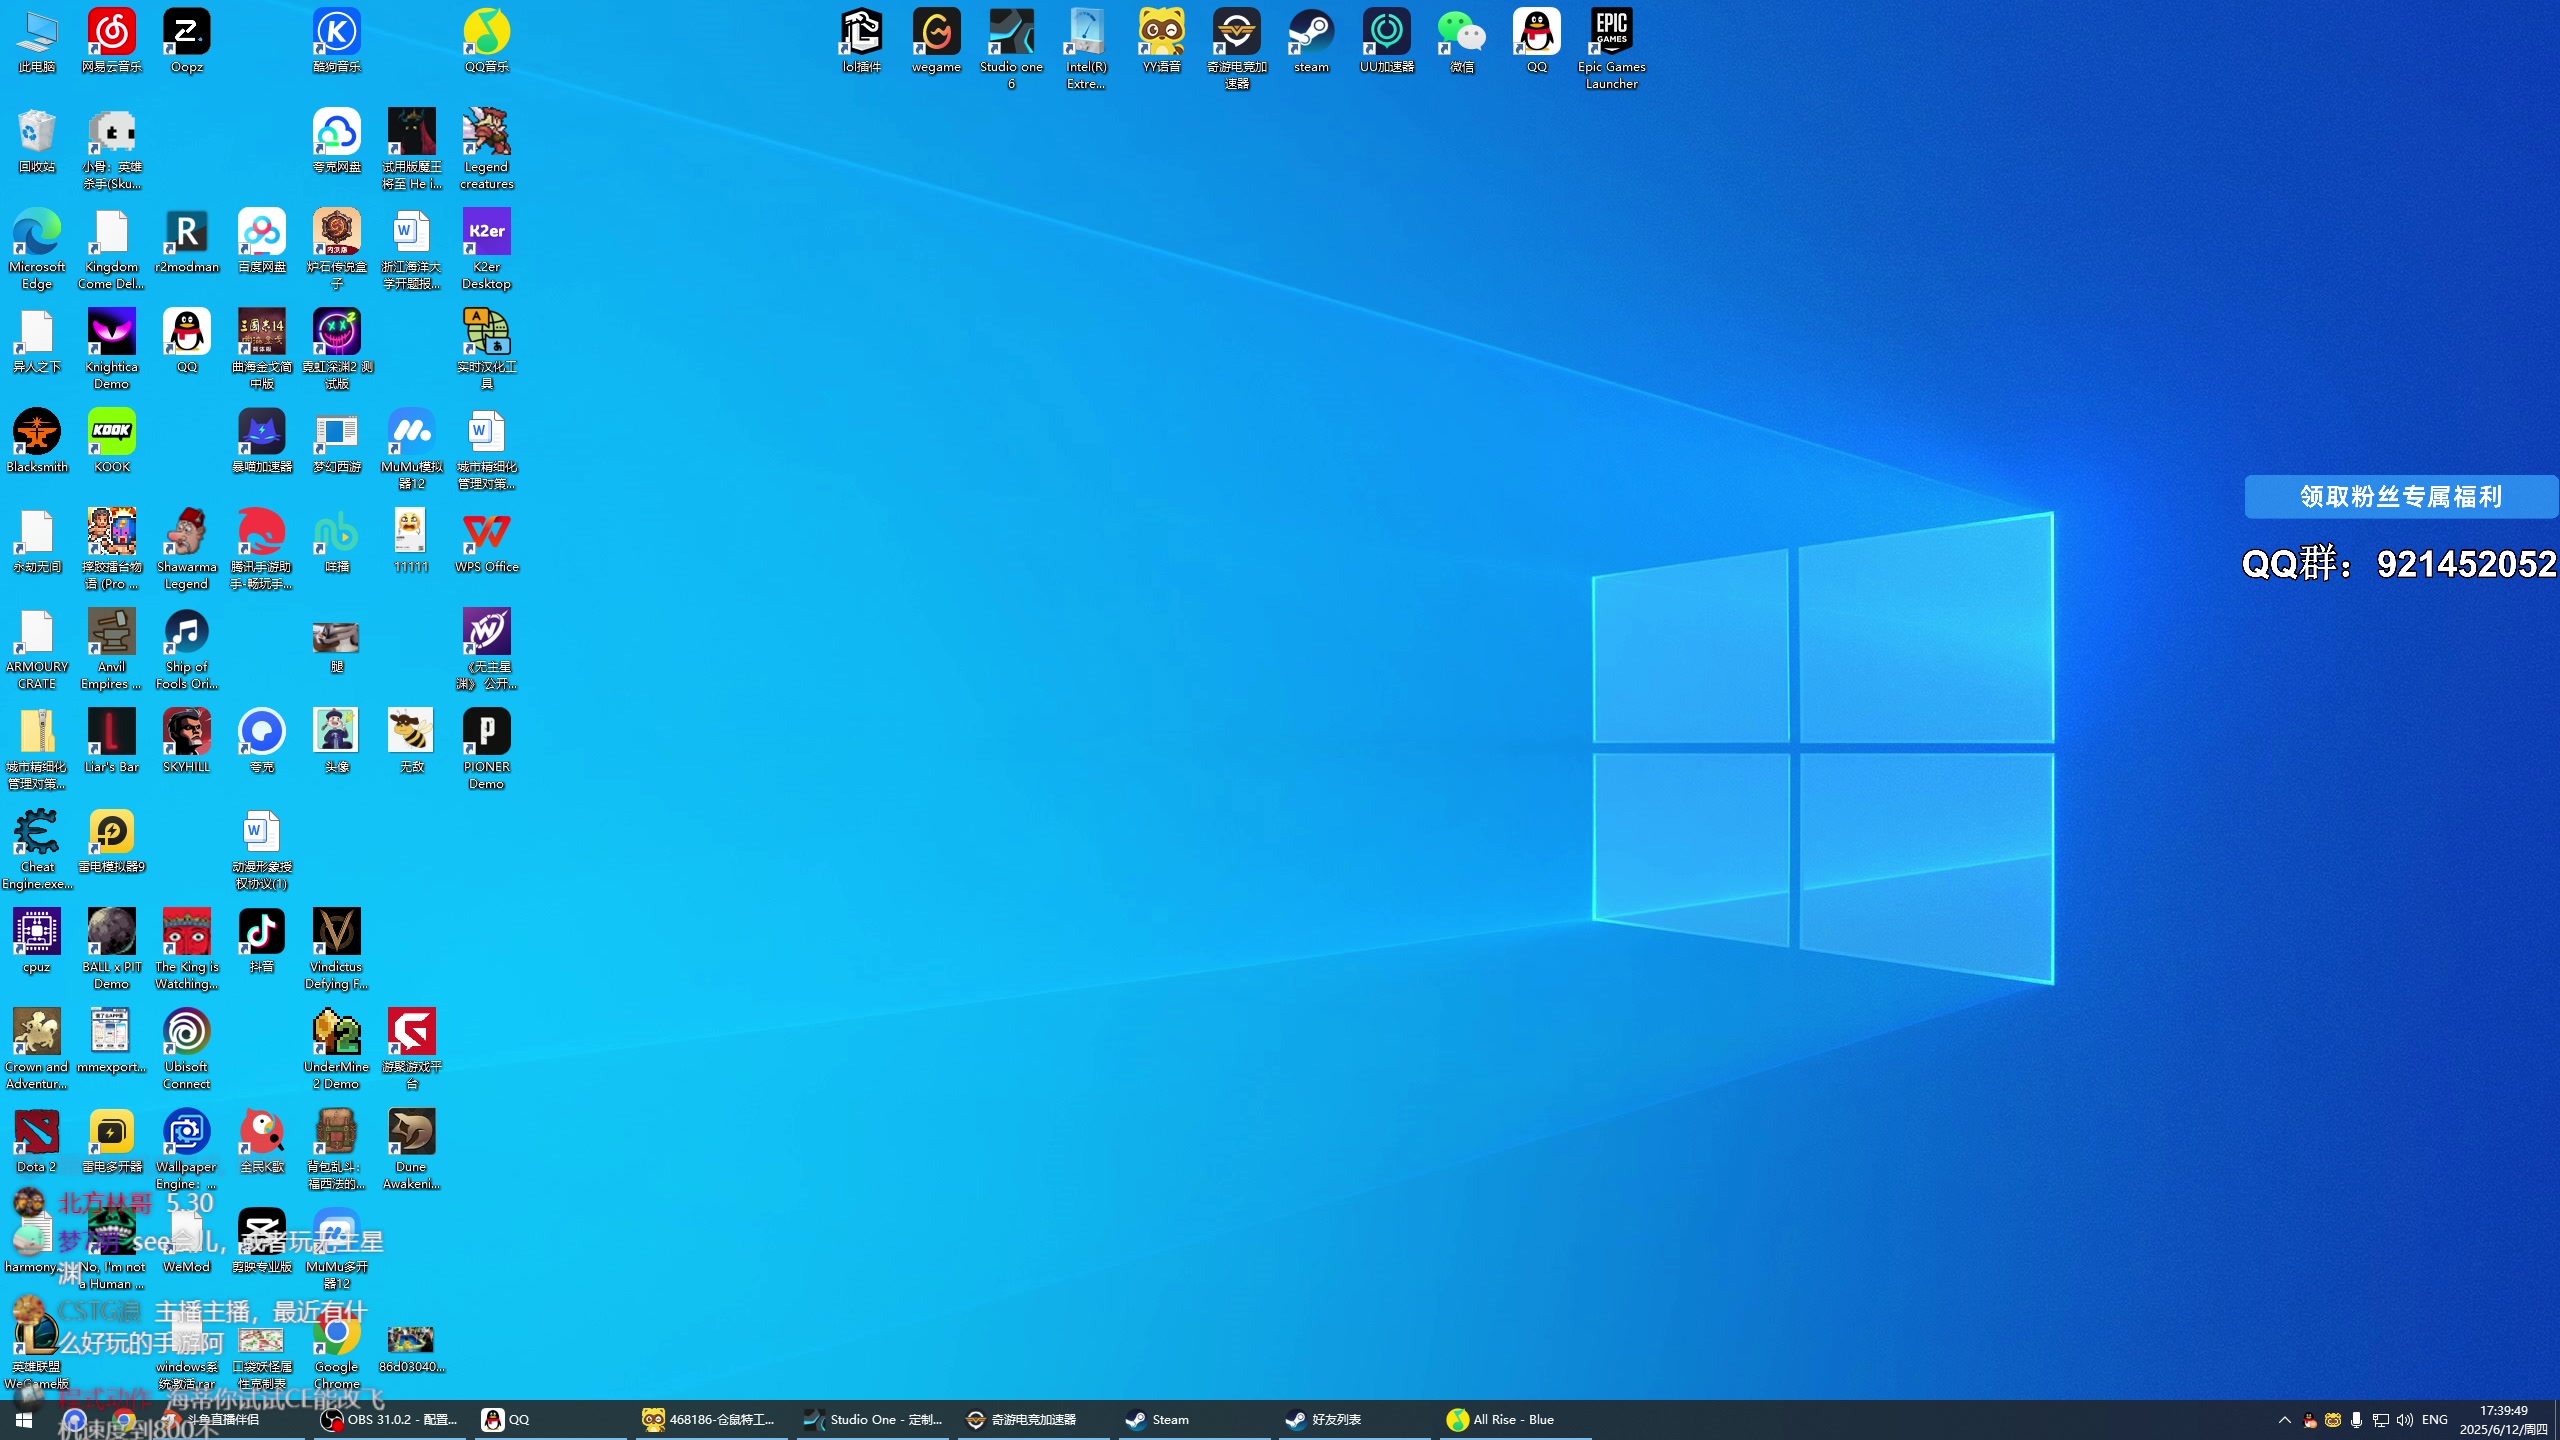
Task: Open the Cheat Engine icon
Action: click(x=36, y=849)
